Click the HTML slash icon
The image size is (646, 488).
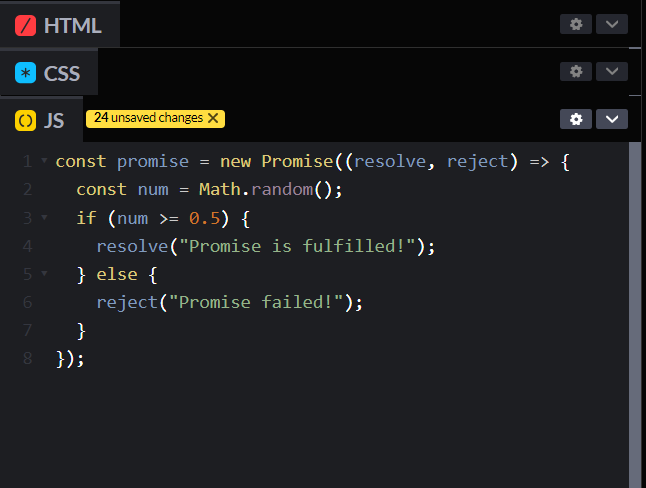coord(26,26)
